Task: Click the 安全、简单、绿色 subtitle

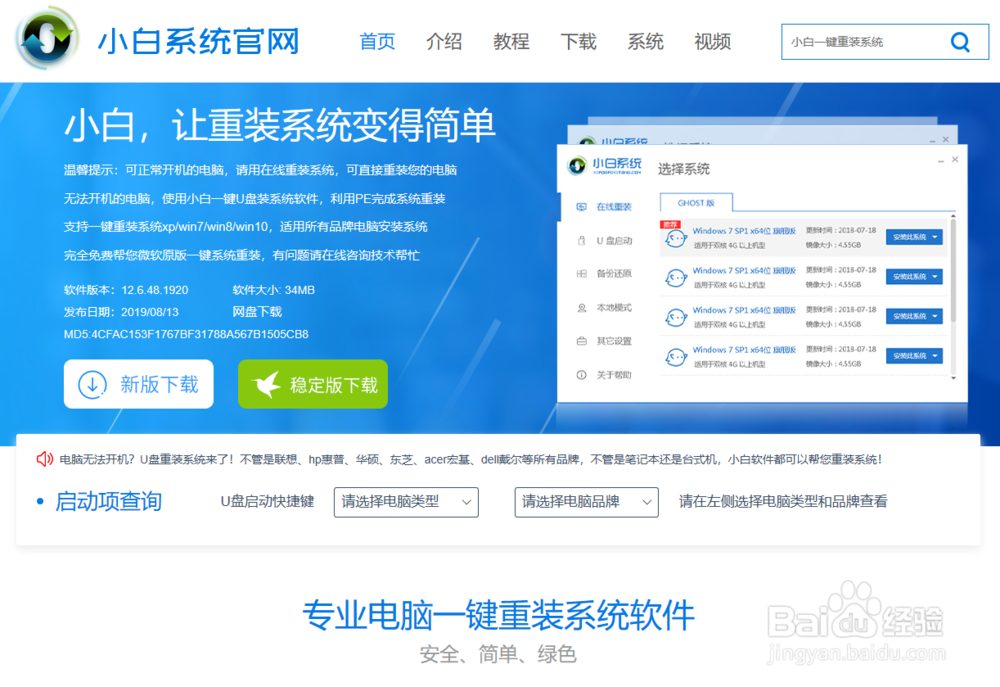Action: (x=498, y=654)
